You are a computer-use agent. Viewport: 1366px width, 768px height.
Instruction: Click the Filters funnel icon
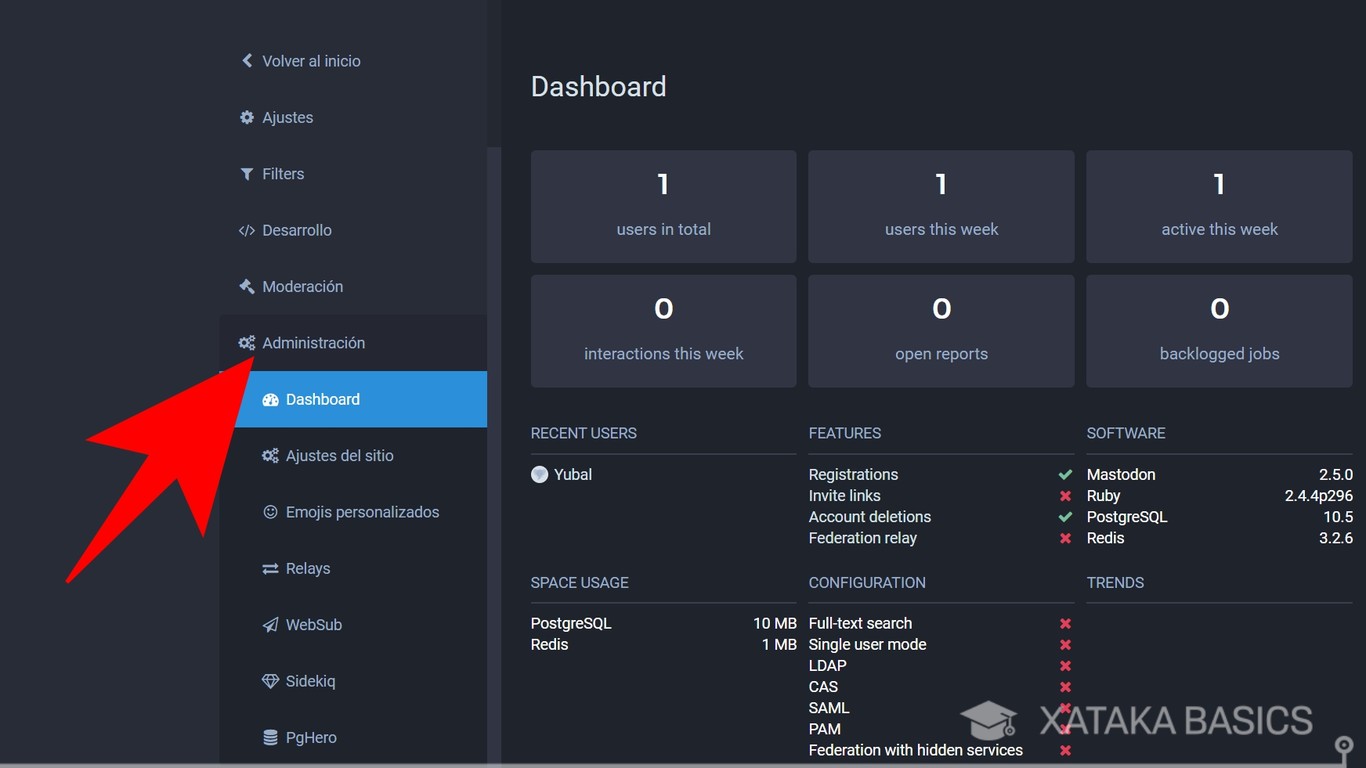[246, 173]
